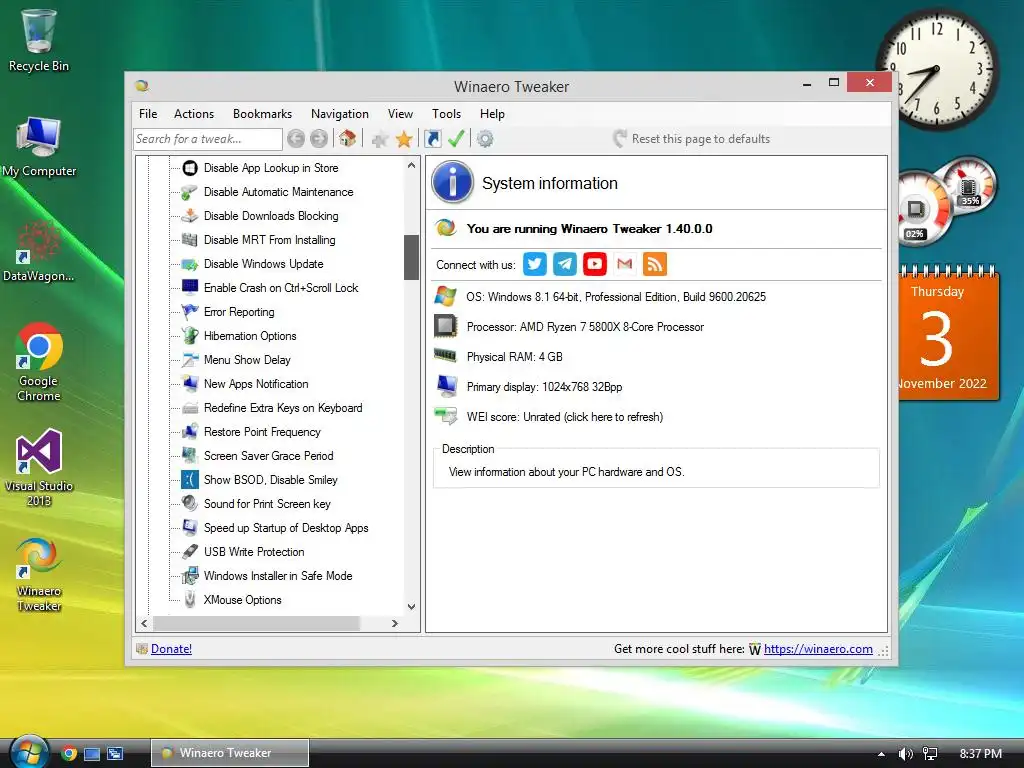Viewport: 1024px width, 768px height.
Task: Open the Help menu
Action: click(x=492, y=114)
